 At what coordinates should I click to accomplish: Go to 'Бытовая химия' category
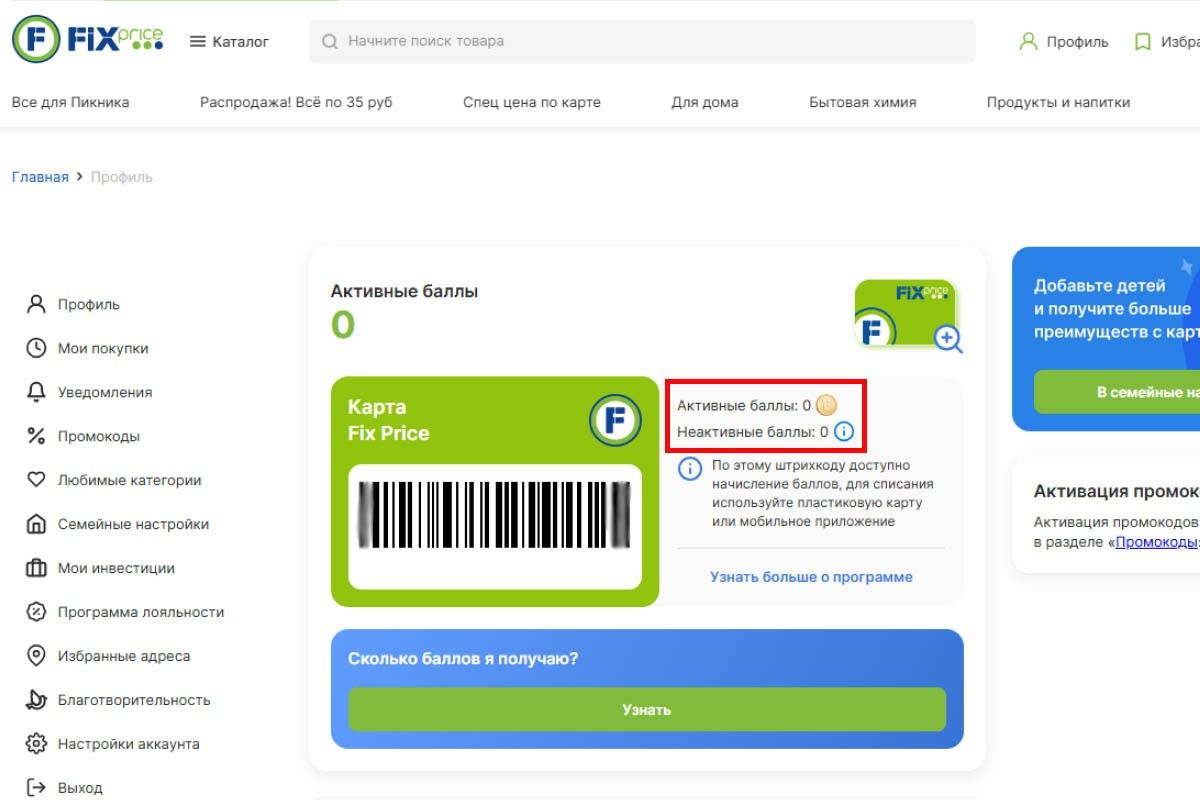pyautogui.click(x=862, y=102)
